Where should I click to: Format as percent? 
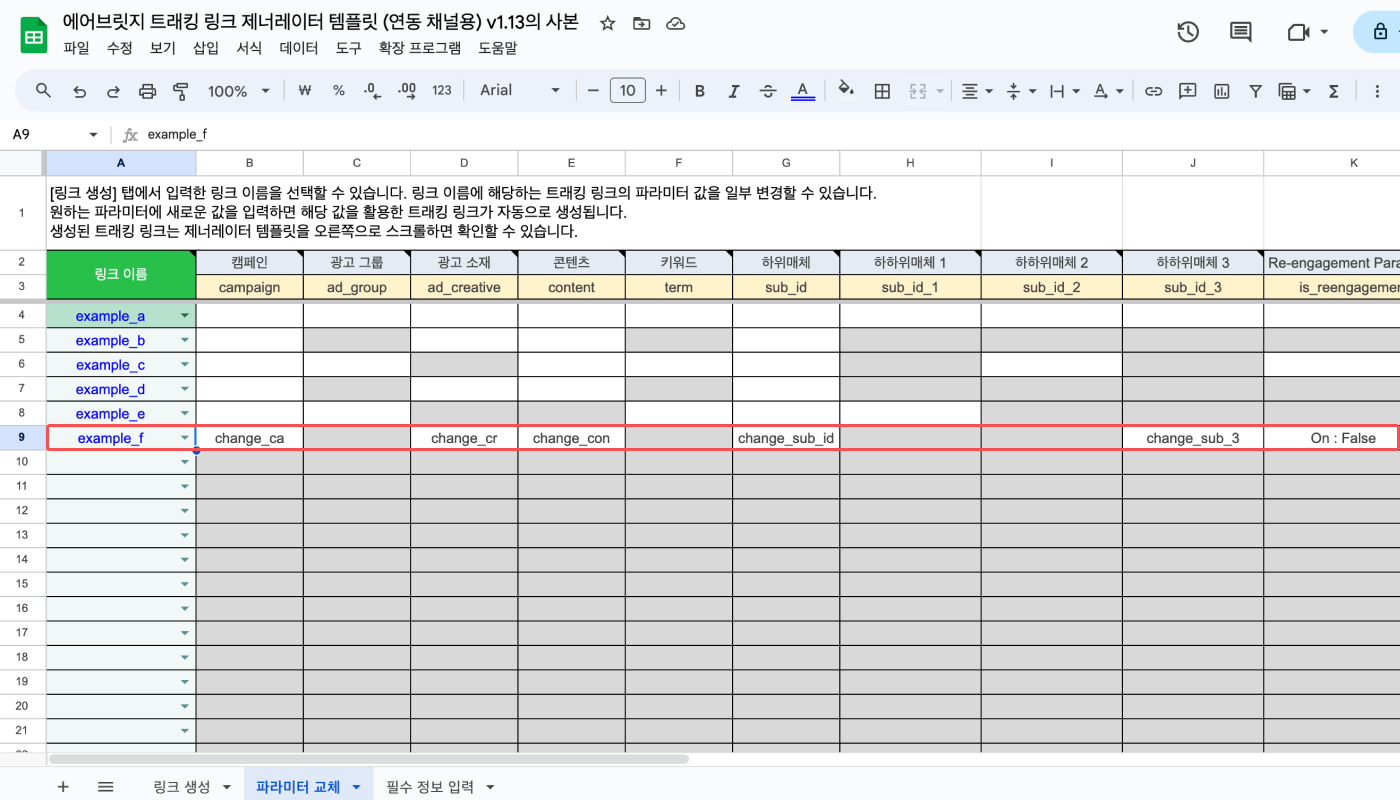click(x=339, y=91)
